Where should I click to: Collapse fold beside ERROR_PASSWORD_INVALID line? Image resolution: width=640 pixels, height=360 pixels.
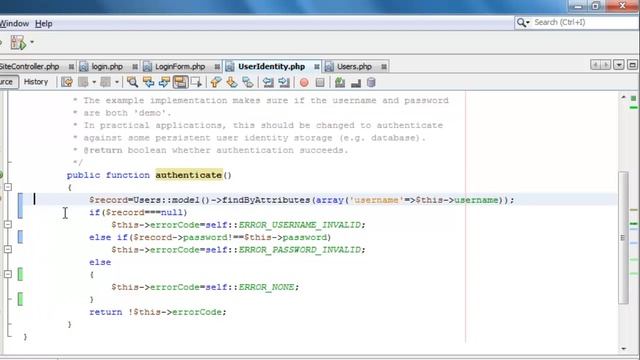(8, 249)
